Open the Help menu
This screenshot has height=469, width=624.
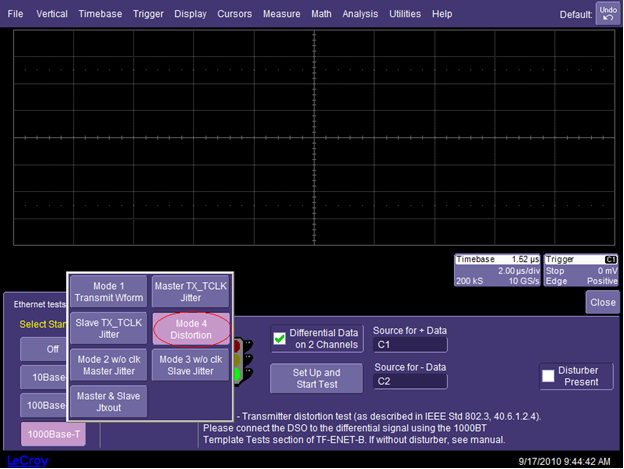pos(442,14)
